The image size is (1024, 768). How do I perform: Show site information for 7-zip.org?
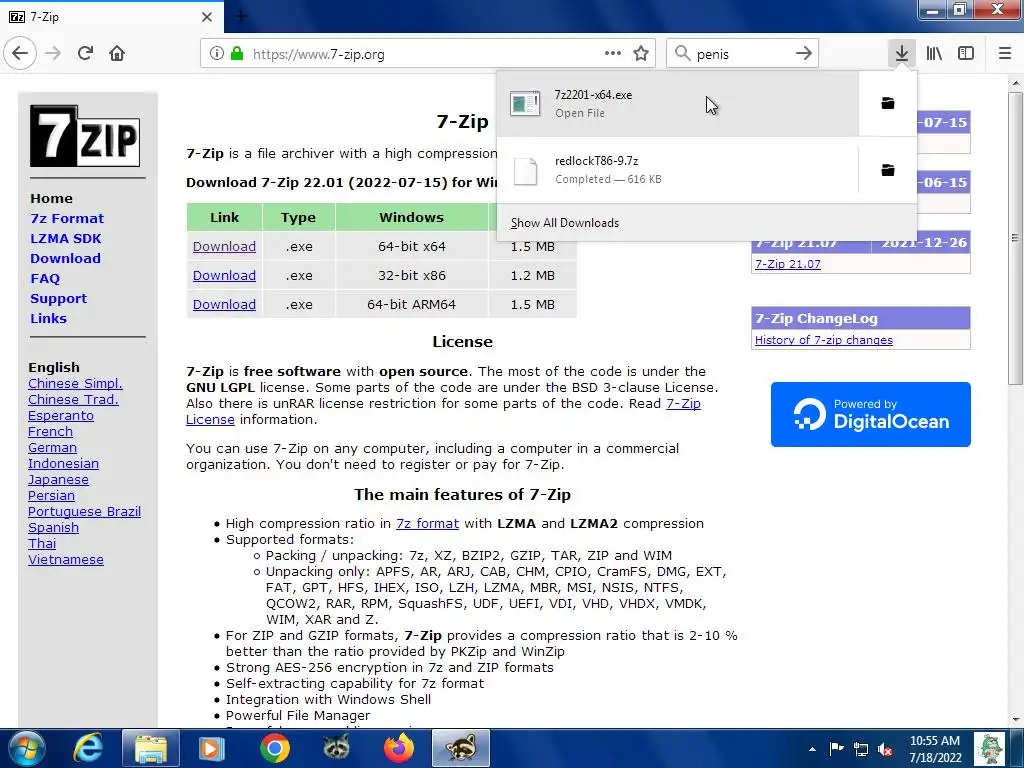217,54
